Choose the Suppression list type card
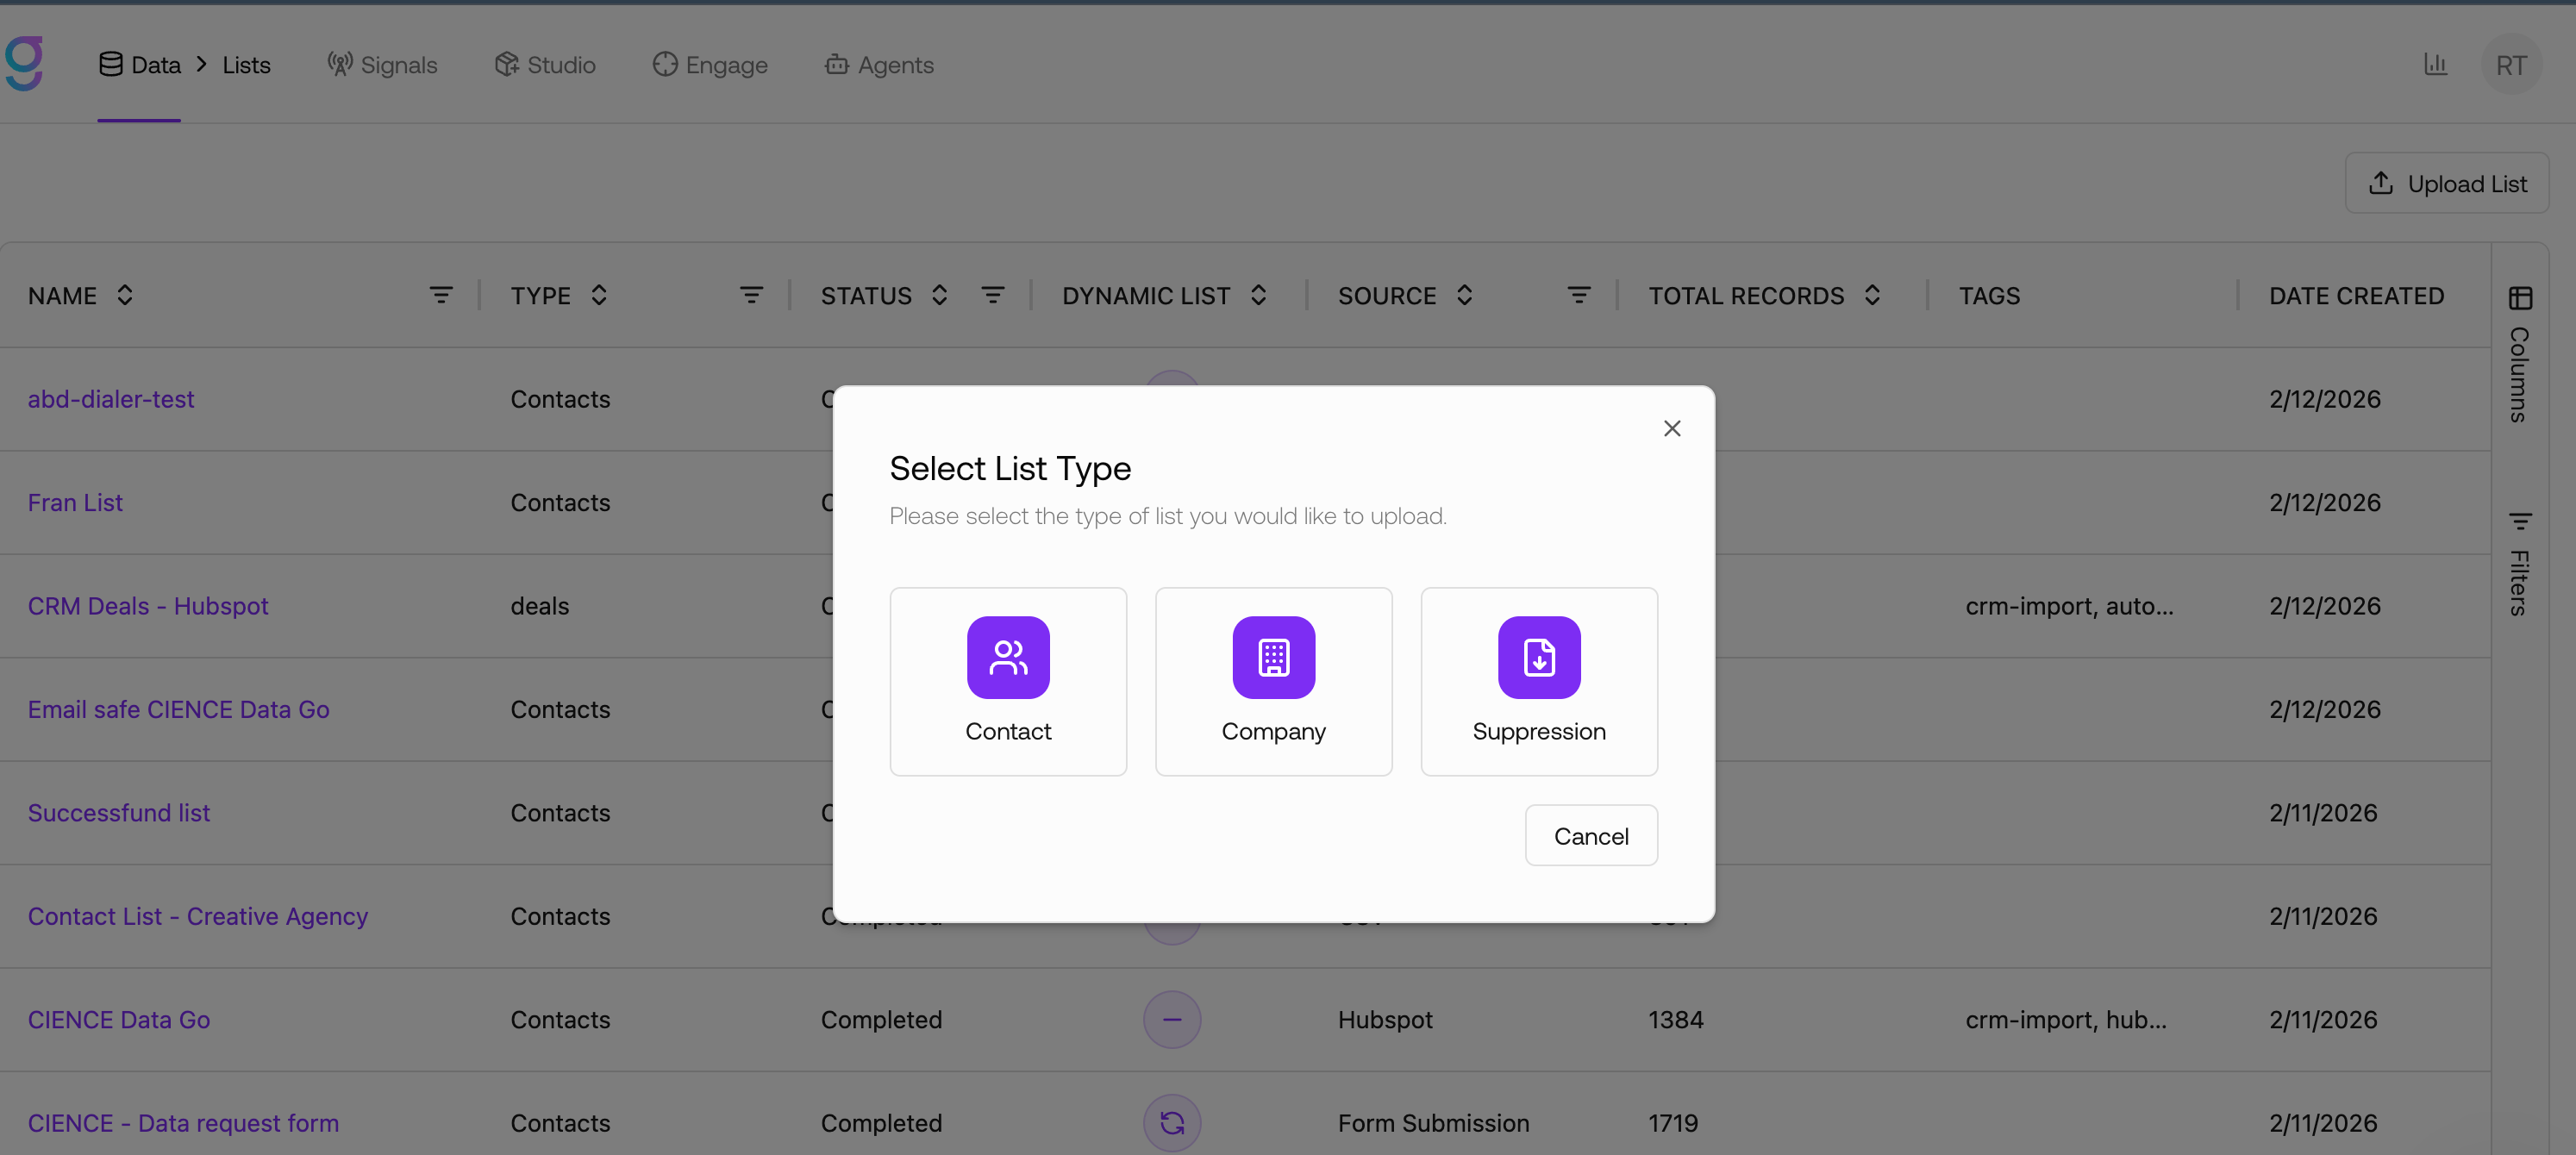Screen dimensions: 2576x1155 pos(1539,681)
